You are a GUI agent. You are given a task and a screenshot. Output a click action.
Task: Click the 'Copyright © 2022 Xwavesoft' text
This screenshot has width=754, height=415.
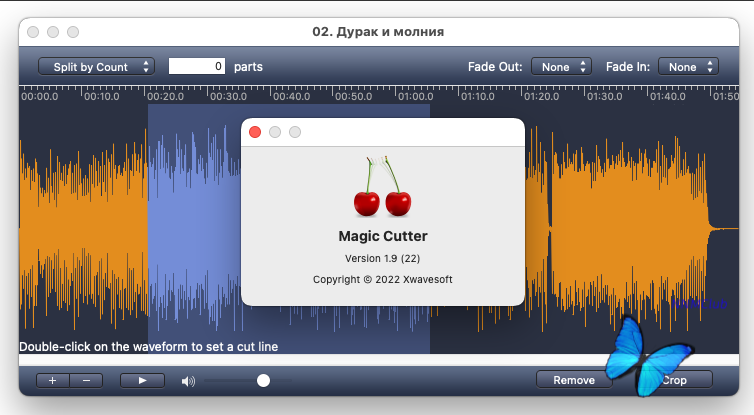pyautogui.click(x=383, y=279)
